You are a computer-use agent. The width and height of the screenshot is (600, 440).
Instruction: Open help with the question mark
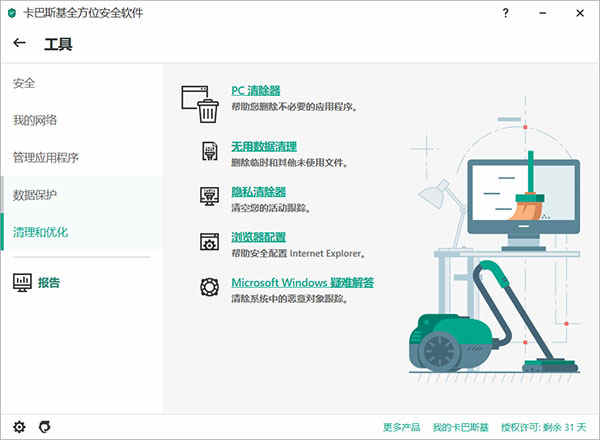tap(505, 13)
